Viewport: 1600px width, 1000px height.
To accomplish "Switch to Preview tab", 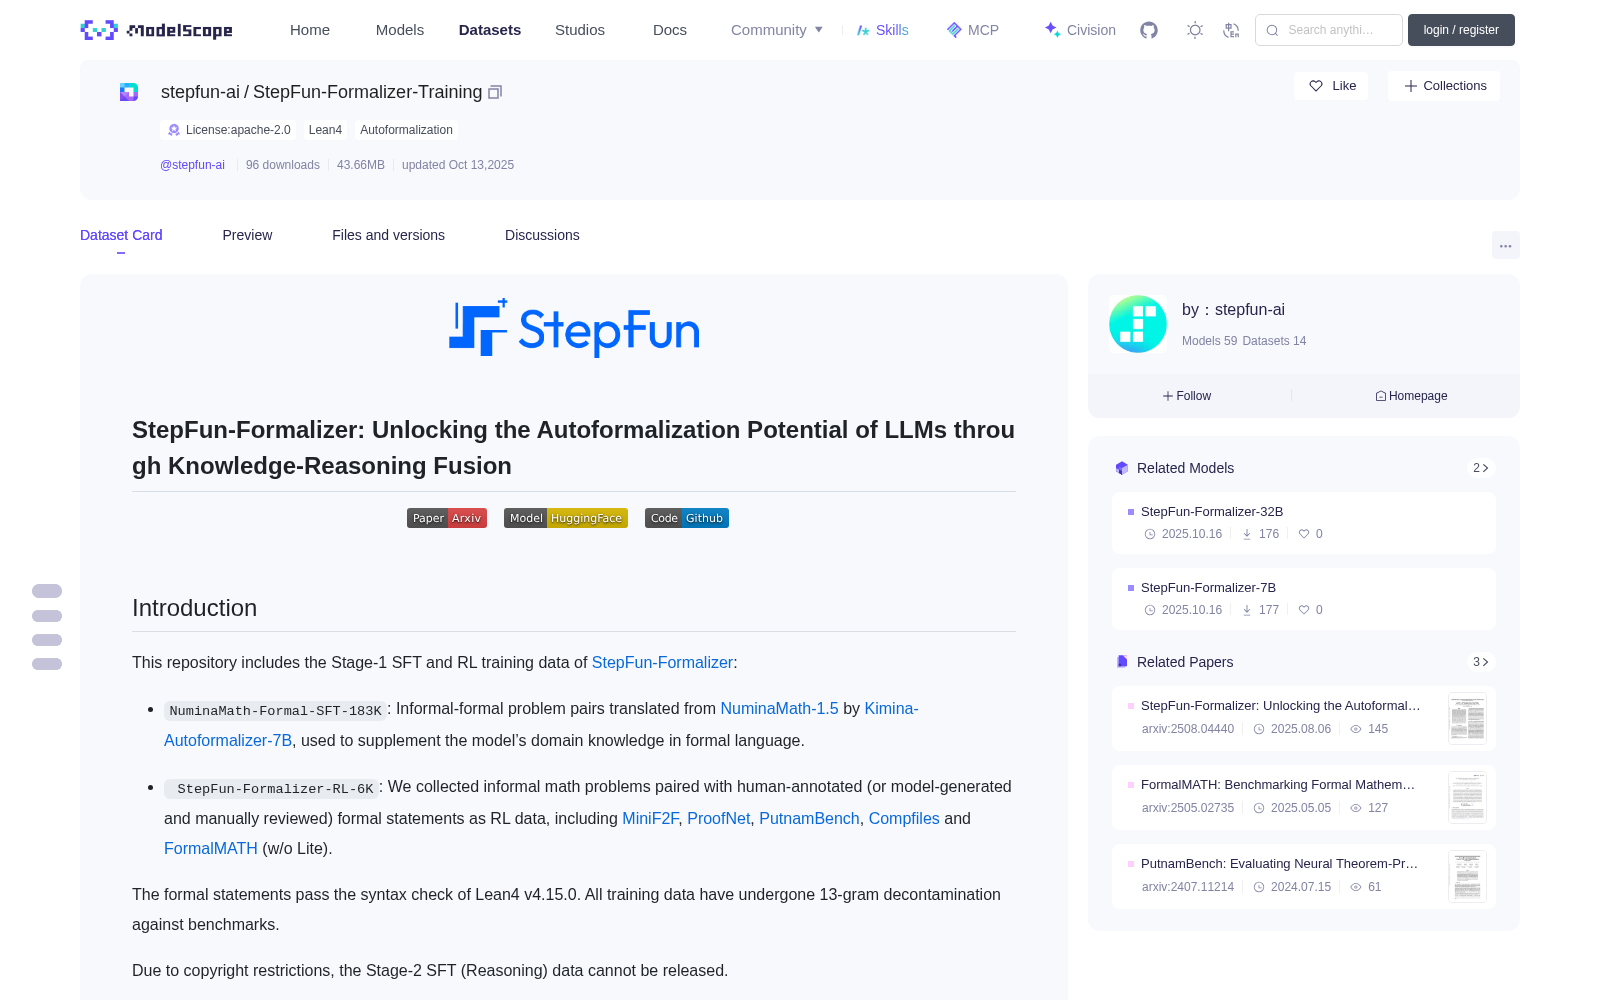I will (247, 235).
